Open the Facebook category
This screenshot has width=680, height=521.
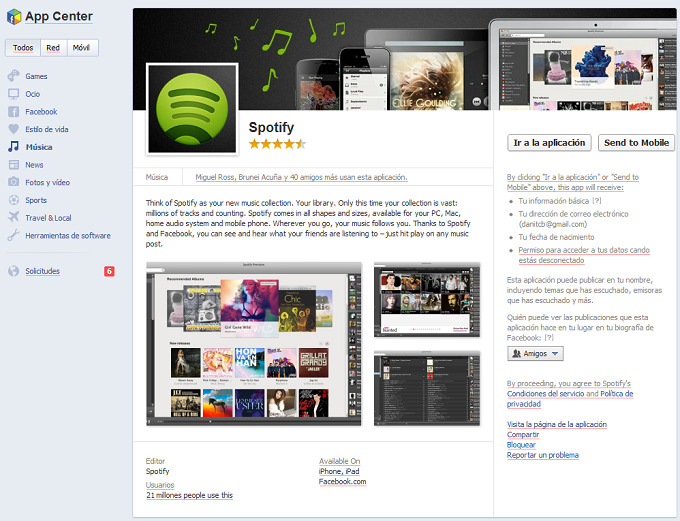pos(41,112)
